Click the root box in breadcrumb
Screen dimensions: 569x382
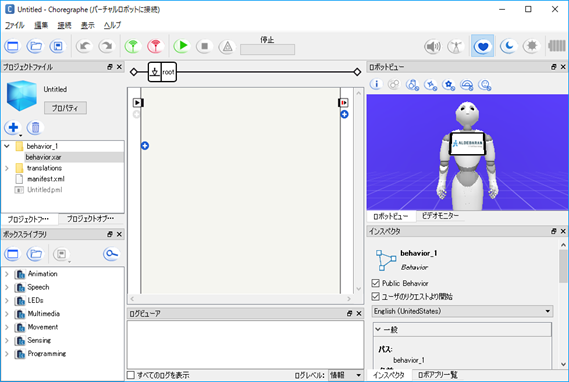pos(162,72)
